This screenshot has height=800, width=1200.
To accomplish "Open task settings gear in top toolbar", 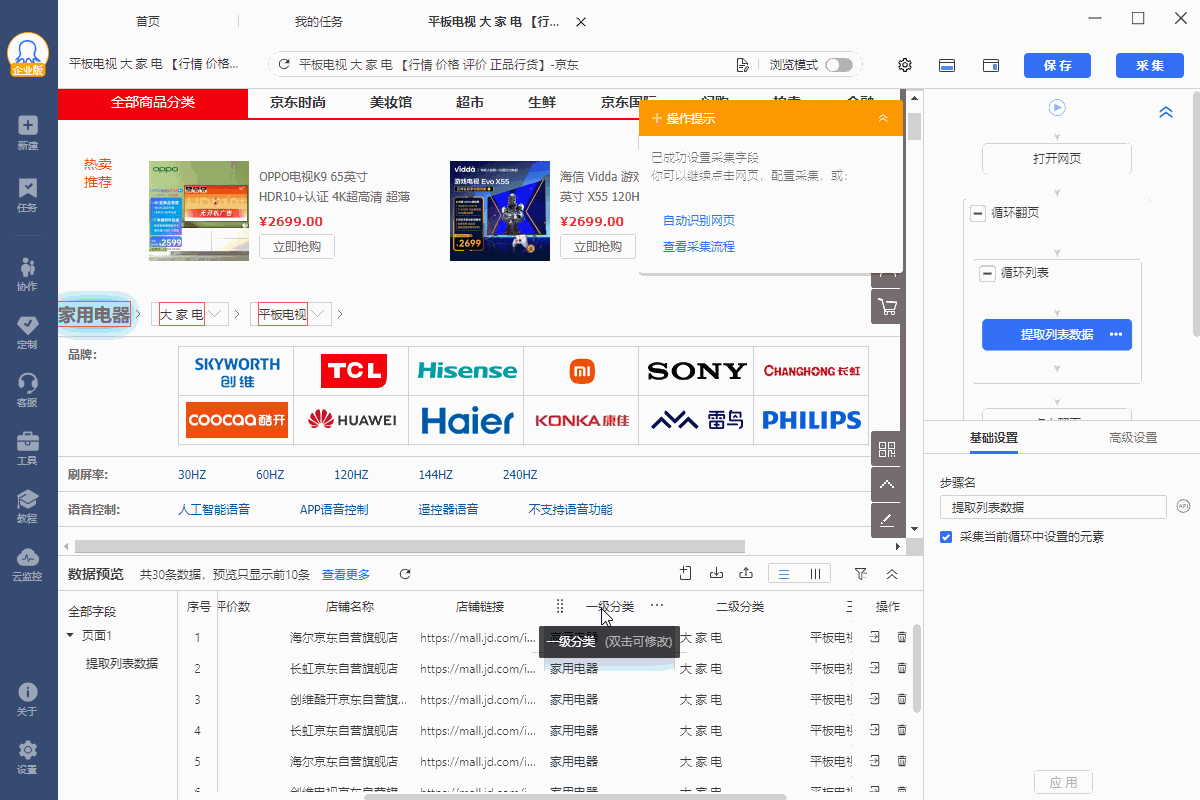I will [x=905, y=65].
